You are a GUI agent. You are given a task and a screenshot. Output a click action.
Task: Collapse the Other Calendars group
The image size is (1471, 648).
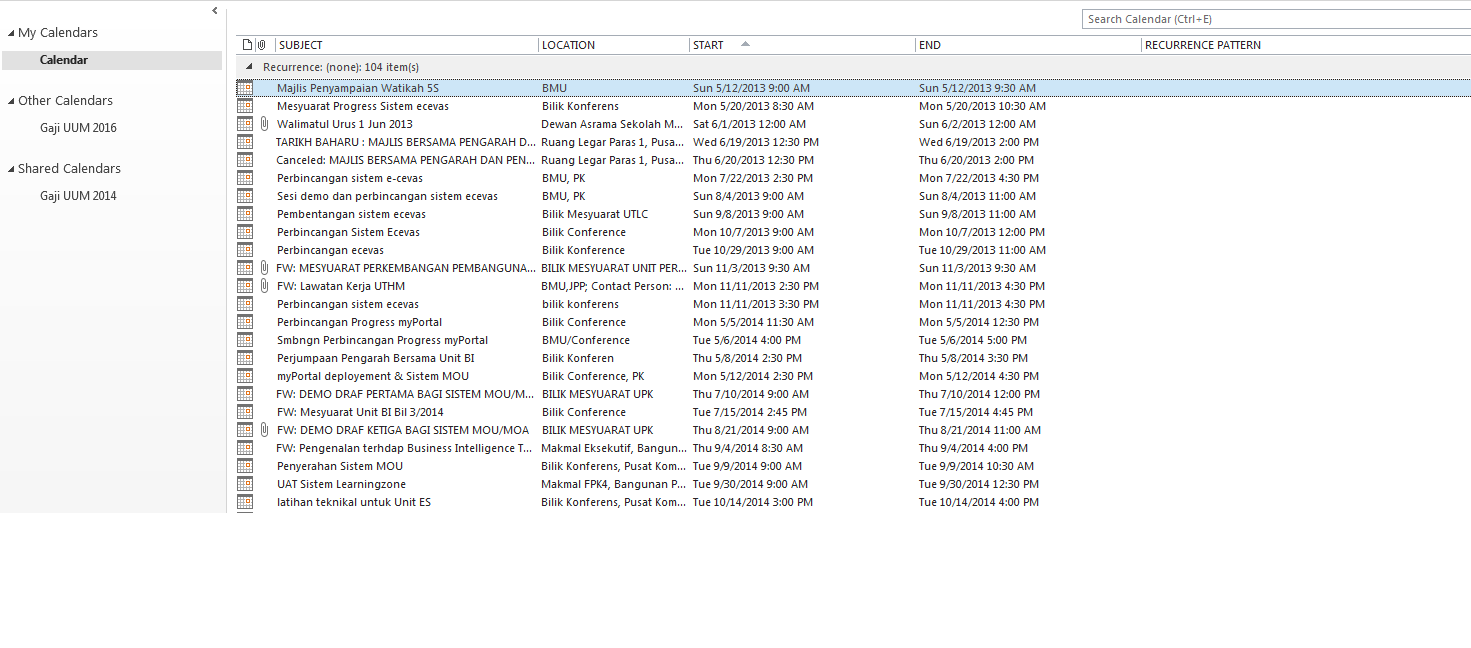[x=10, y=101]
